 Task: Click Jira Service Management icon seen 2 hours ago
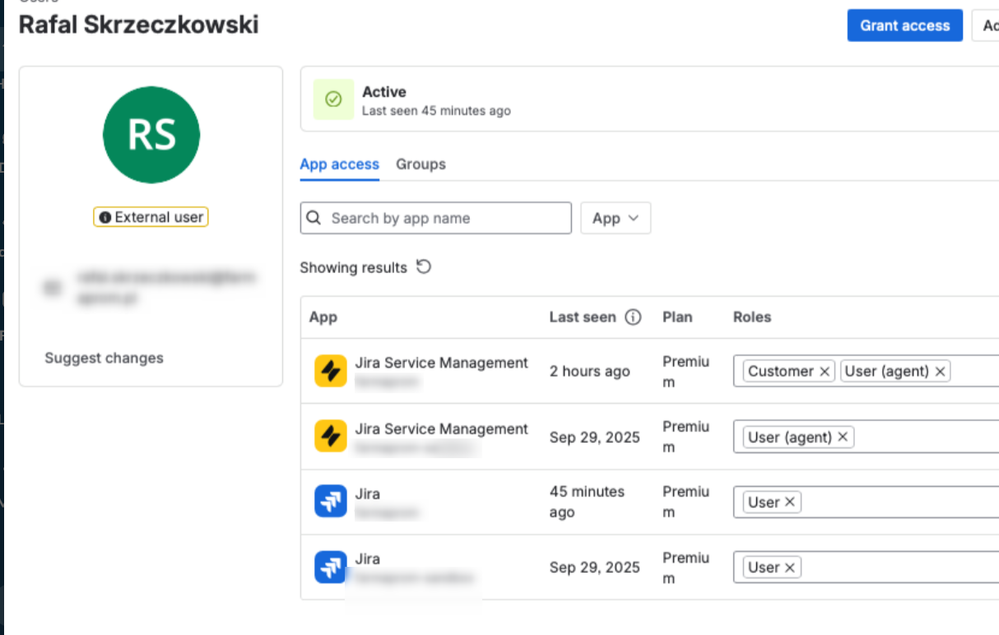[331, 371]
